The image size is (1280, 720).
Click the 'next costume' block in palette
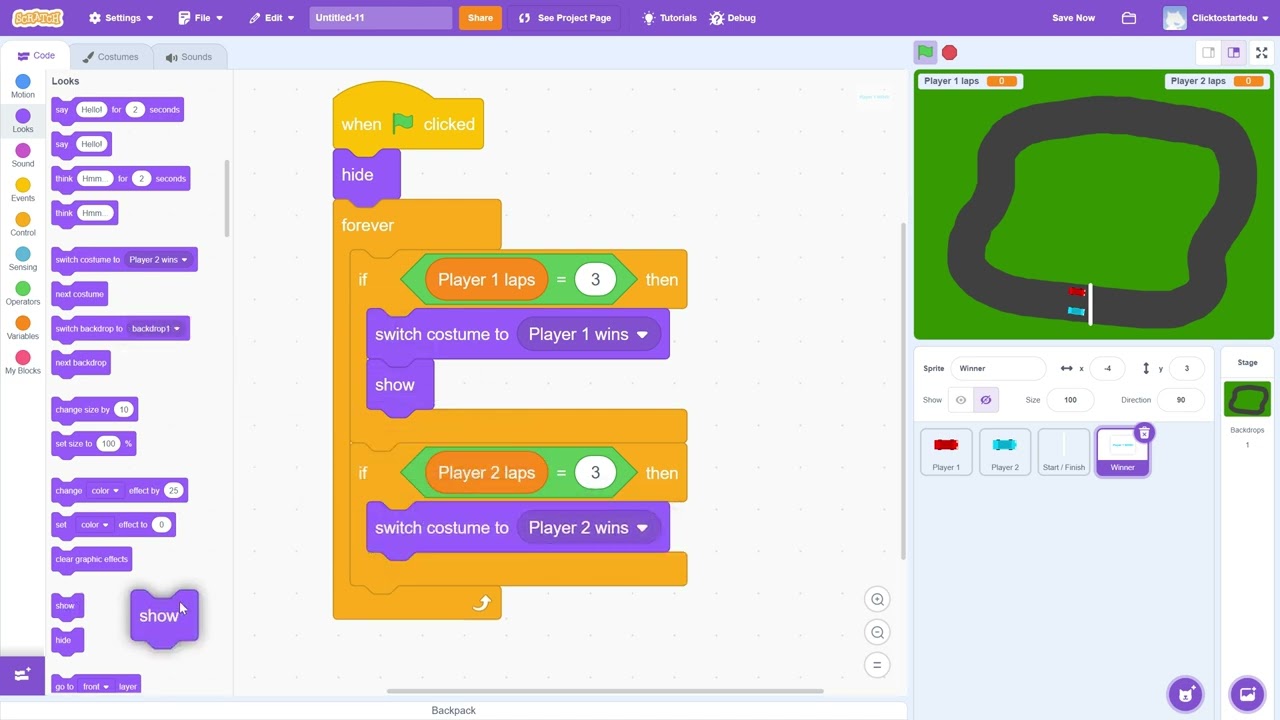coord(79,295)
